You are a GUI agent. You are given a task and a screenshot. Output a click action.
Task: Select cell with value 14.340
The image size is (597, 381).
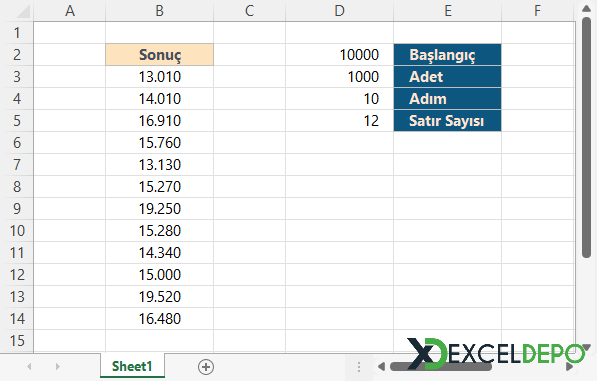(x=160, y=253)
